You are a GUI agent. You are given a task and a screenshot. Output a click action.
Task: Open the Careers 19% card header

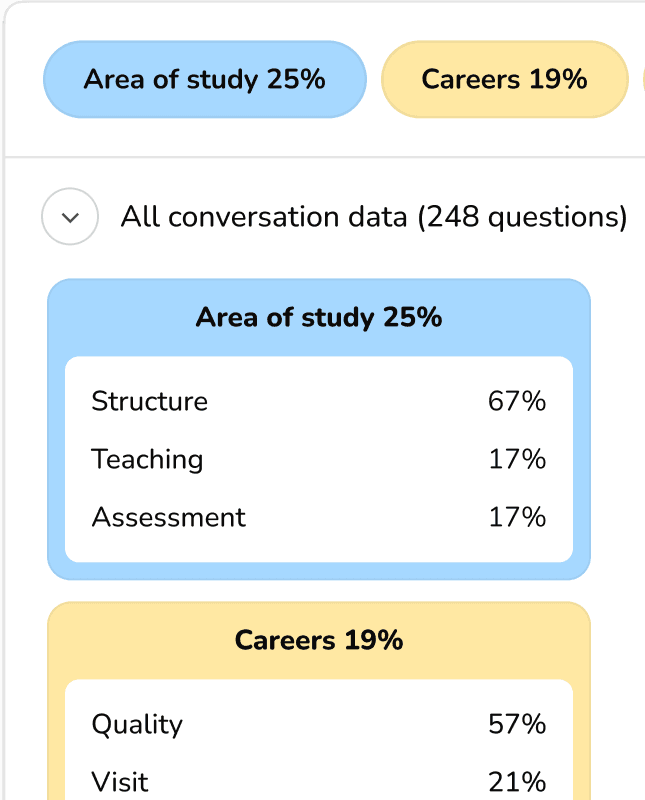[319, 640]
